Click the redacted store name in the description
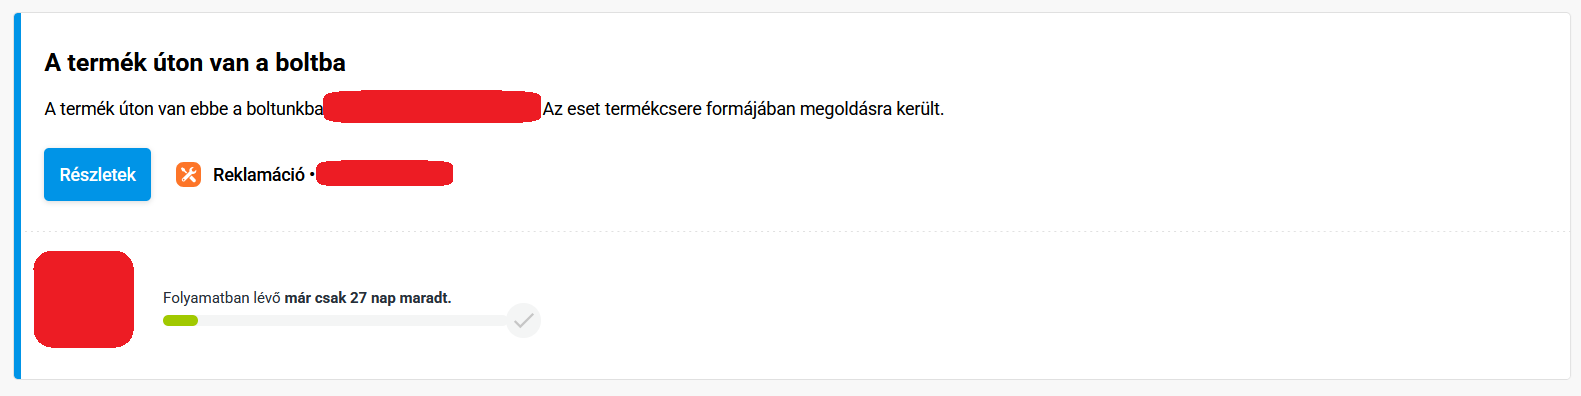Screen dimensions: 1581x396 [432, 107]
